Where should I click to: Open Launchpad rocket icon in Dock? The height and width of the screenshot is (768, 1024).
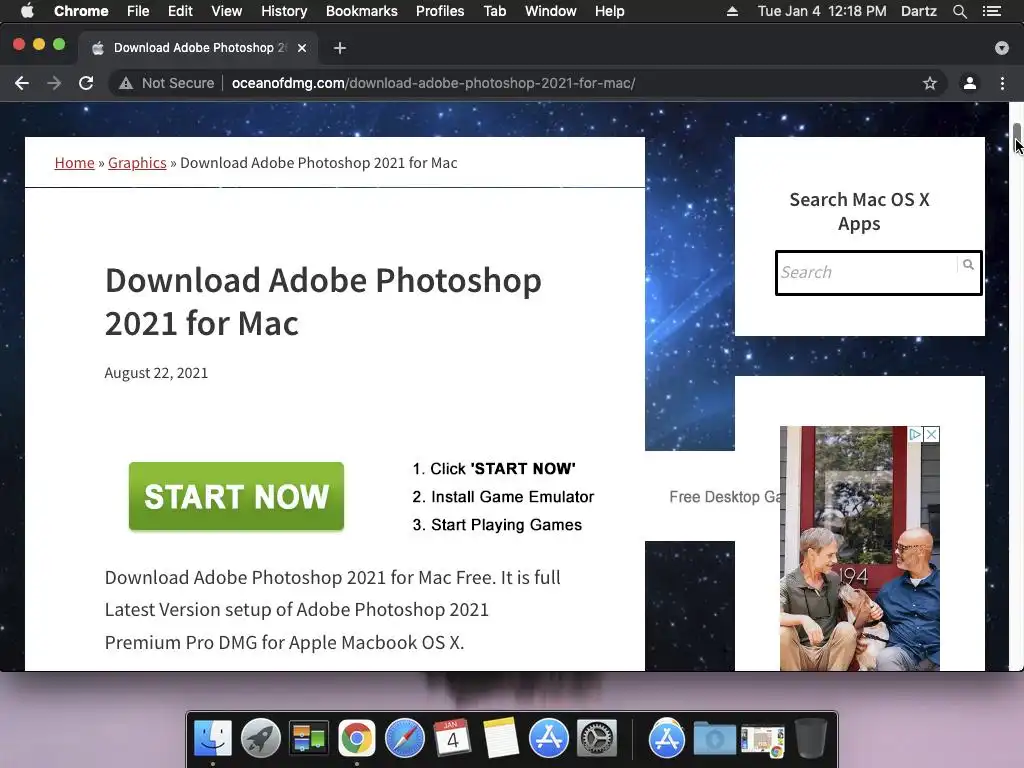[x=261, y=738]
